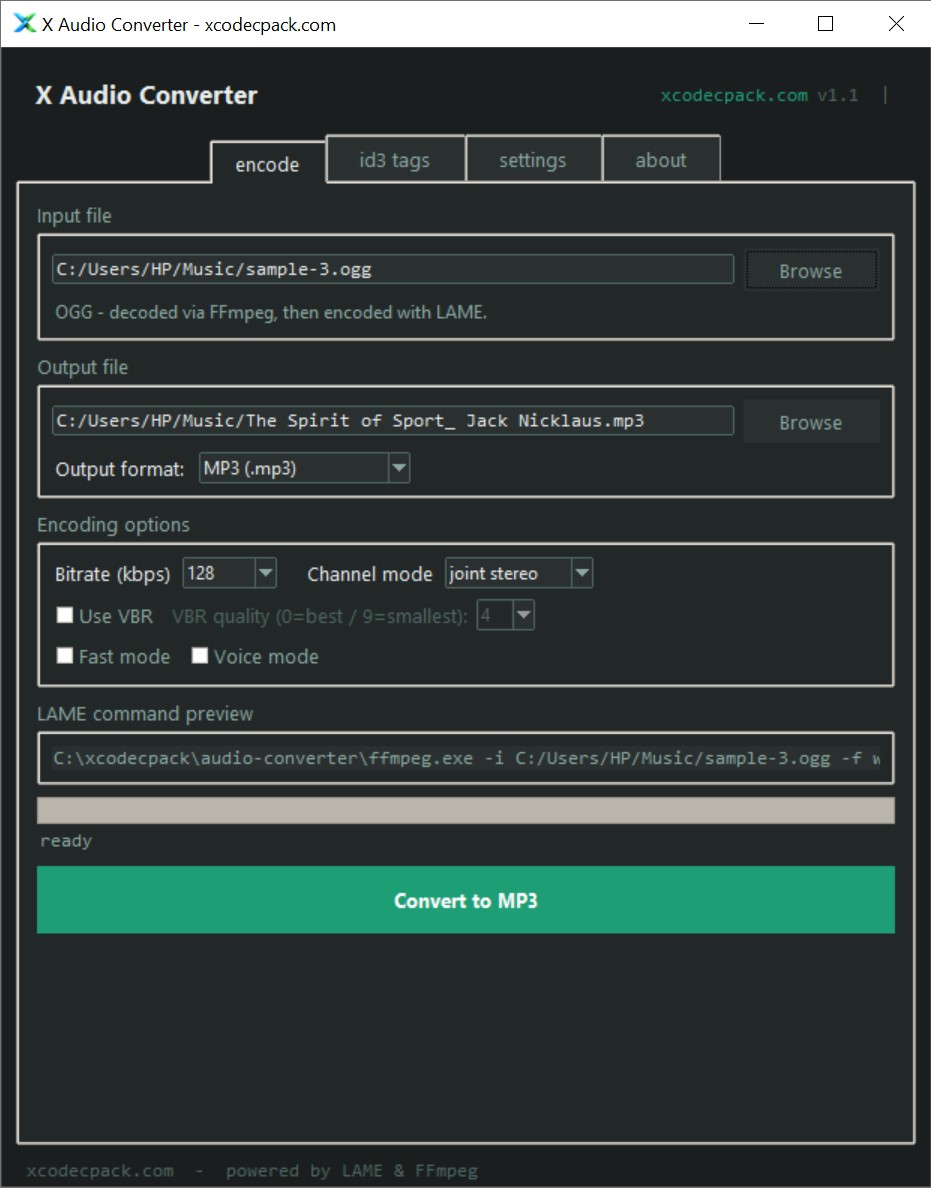Open the settings tab
This screenshot has height=1188, width=931.
pos(533,158)
